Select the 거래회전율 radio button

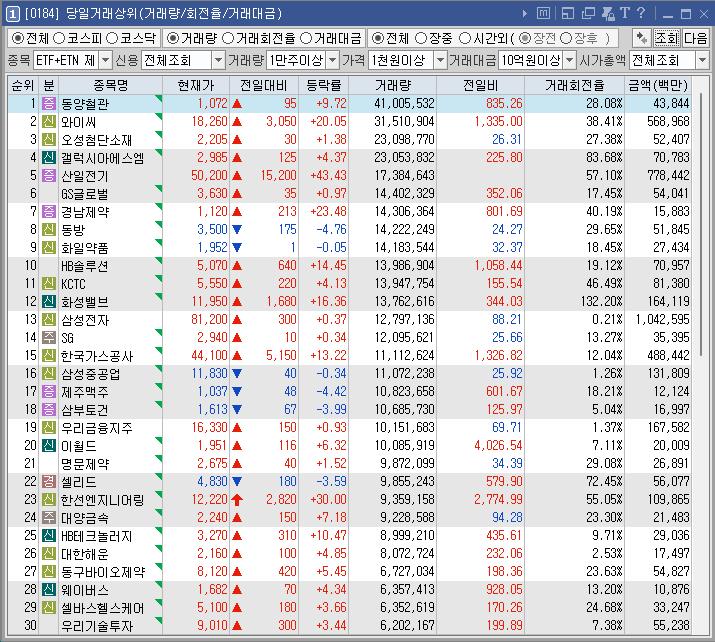(228, 38)
